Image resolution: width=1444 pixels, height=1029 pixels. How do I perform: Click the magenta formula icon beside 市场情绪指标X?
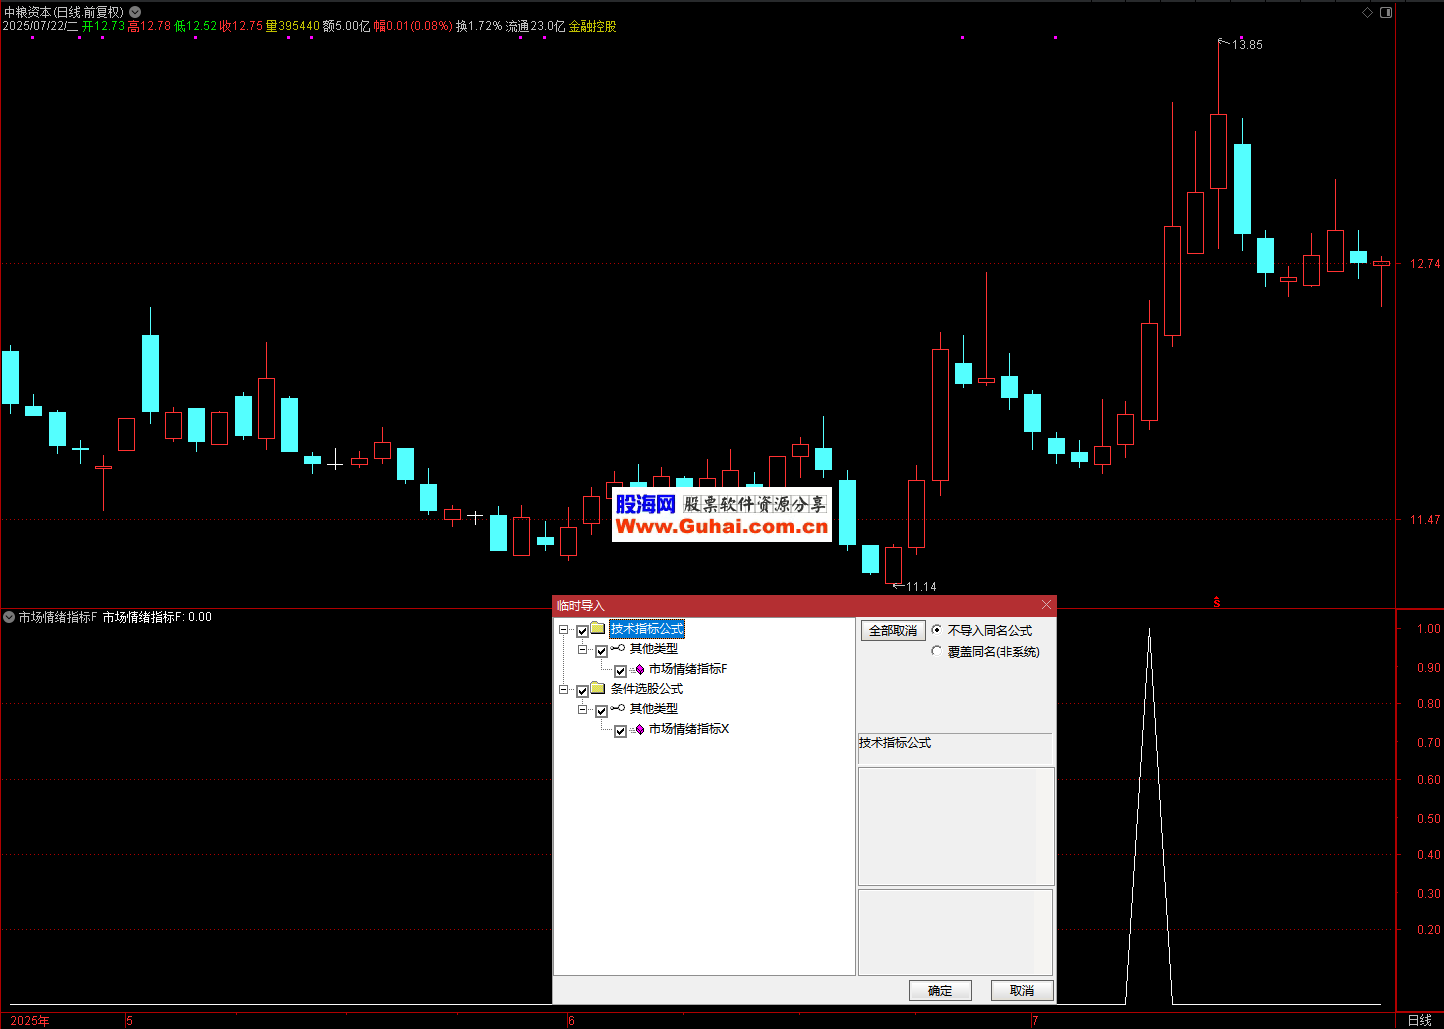tap(639, 730)
